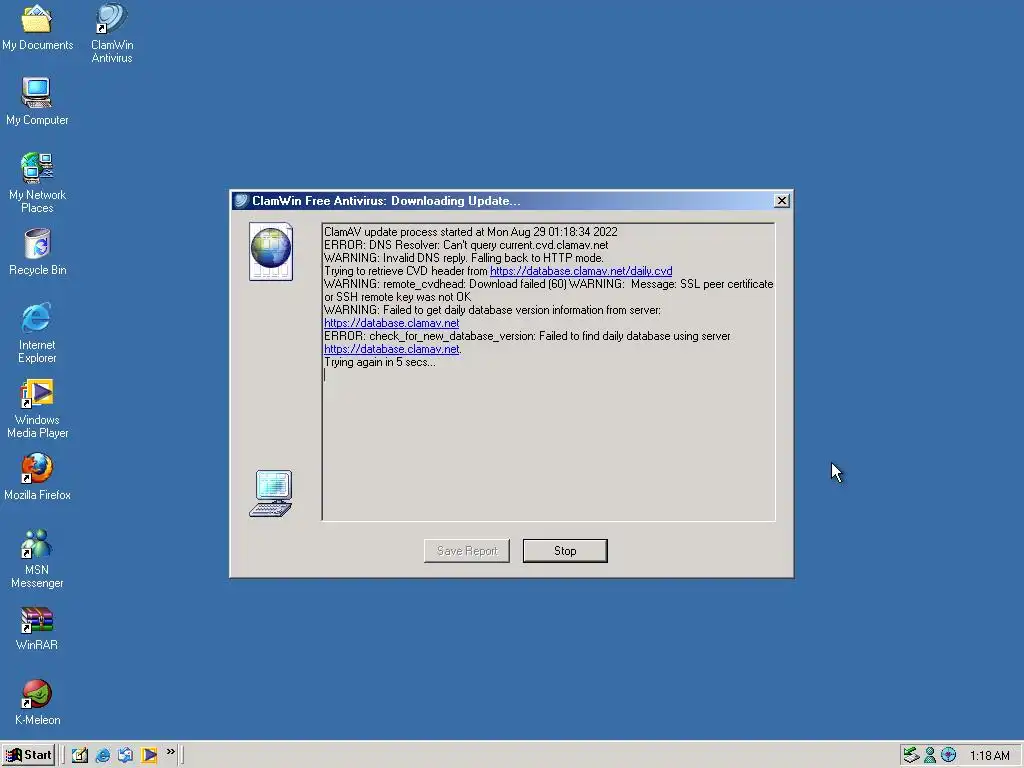Open the My Documents desktop icon
Screen dimensions: 1024x768
click(37, 26)
